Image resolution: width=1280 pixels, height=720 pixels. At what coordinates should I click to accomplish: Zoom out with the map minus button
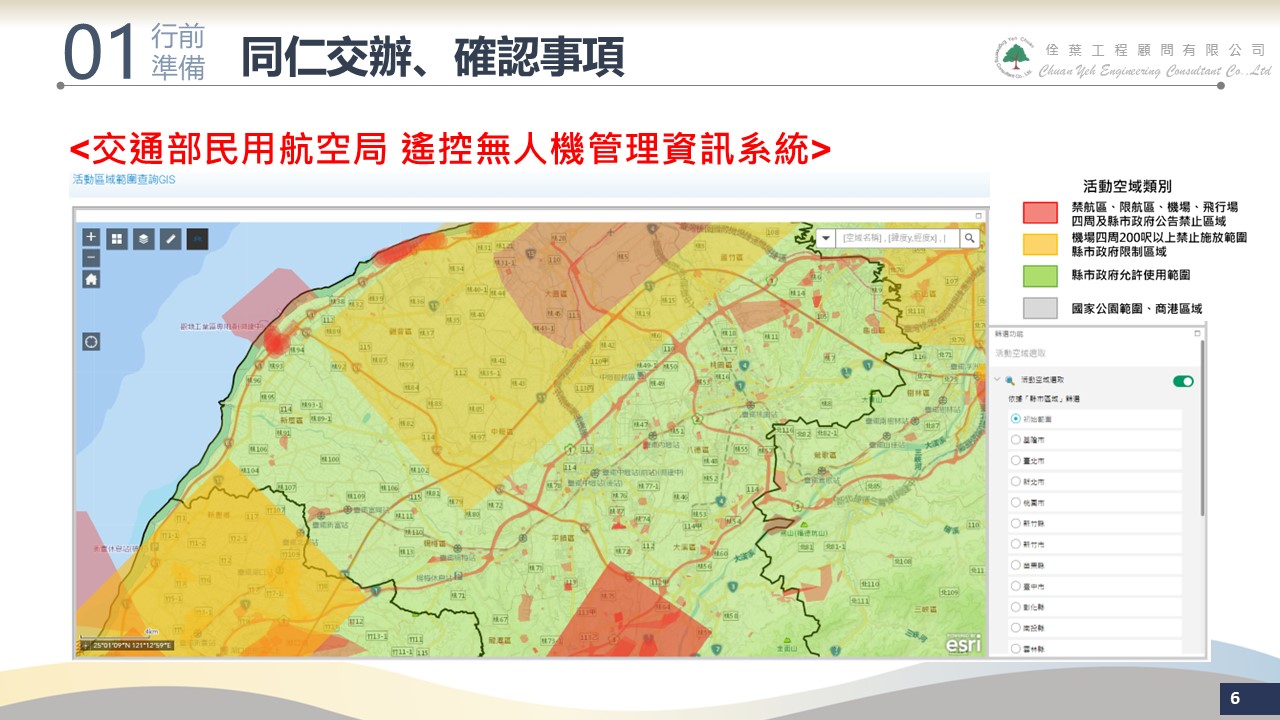[91, 257]
